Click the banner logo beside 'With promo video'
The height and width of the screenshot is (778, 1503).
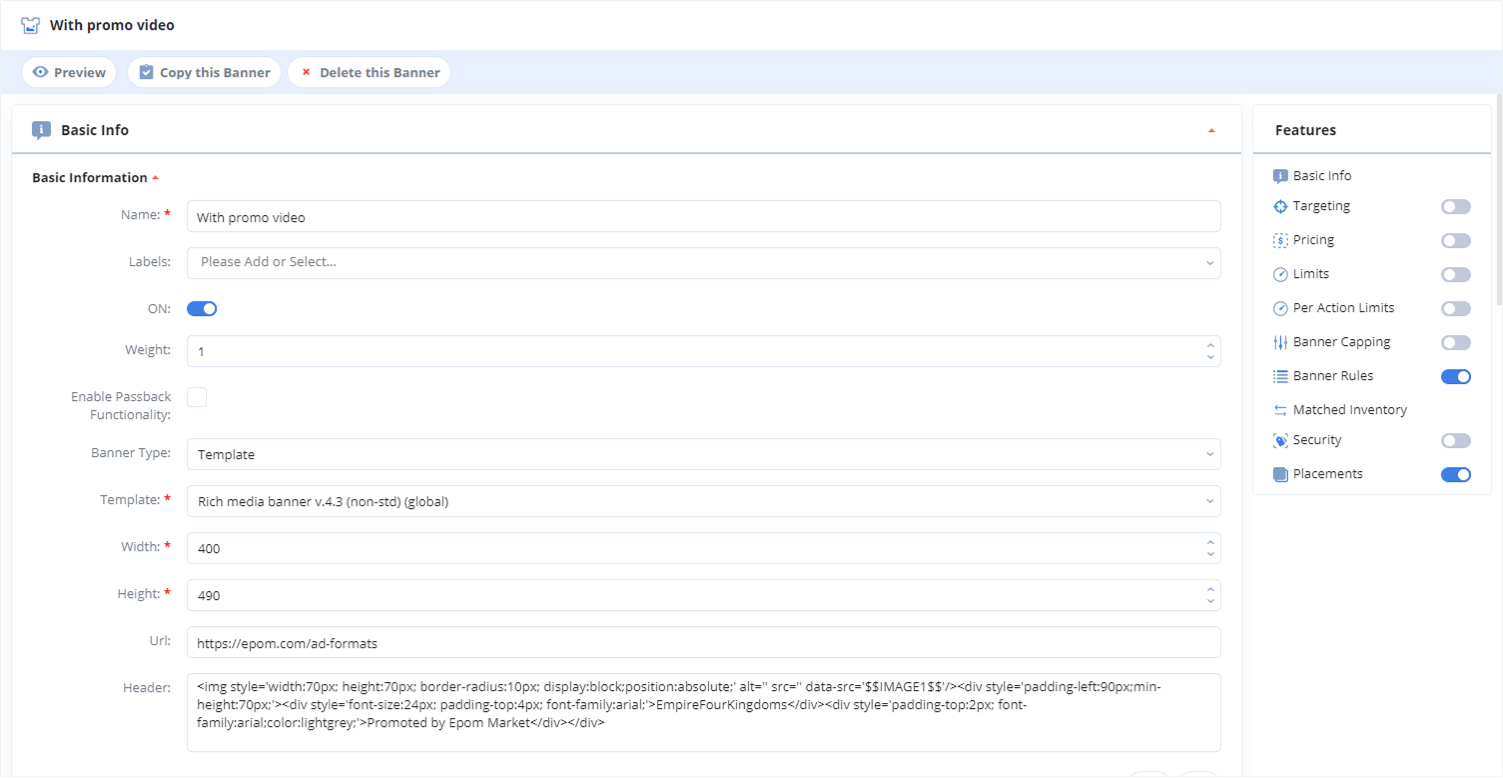point(30,24)
